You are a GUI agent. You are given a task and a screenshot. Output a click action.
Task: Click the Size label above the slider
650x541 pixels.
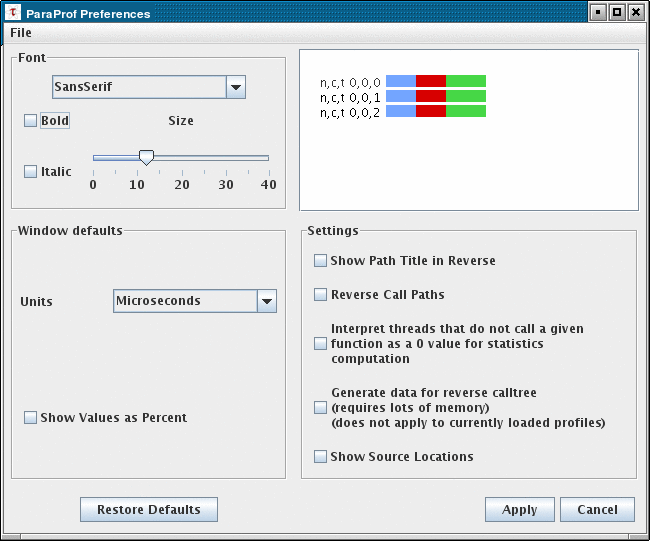point(181,121)
